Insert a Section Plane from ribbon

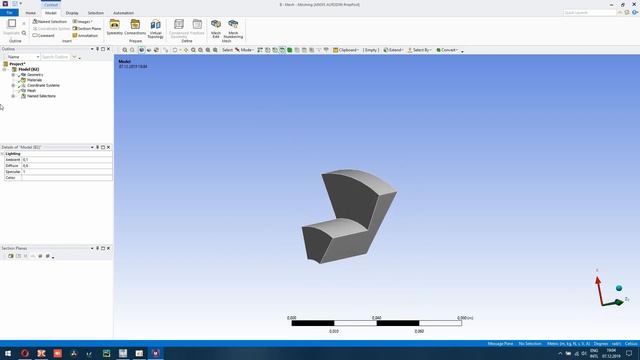point(87,29)
